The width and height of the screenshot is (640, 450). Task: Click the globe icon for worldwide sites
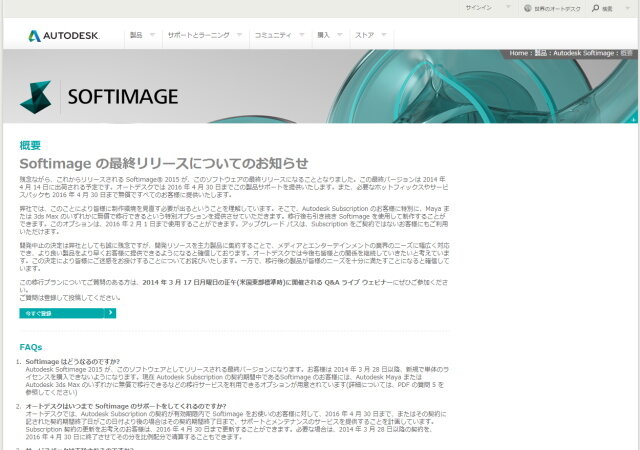click(x=527, y=8)
